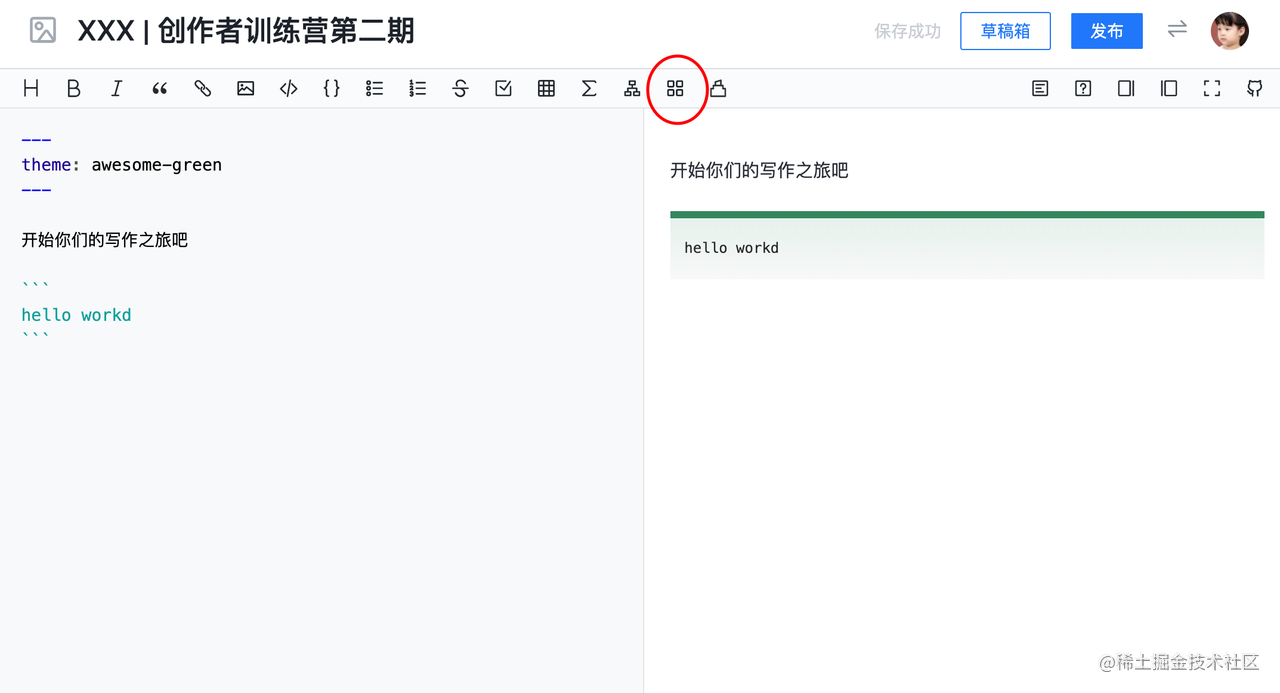Image resolution: width=1280 pixels, height=693 pixels.
Task: Show the table of contents
Action: coord(1041,89)
